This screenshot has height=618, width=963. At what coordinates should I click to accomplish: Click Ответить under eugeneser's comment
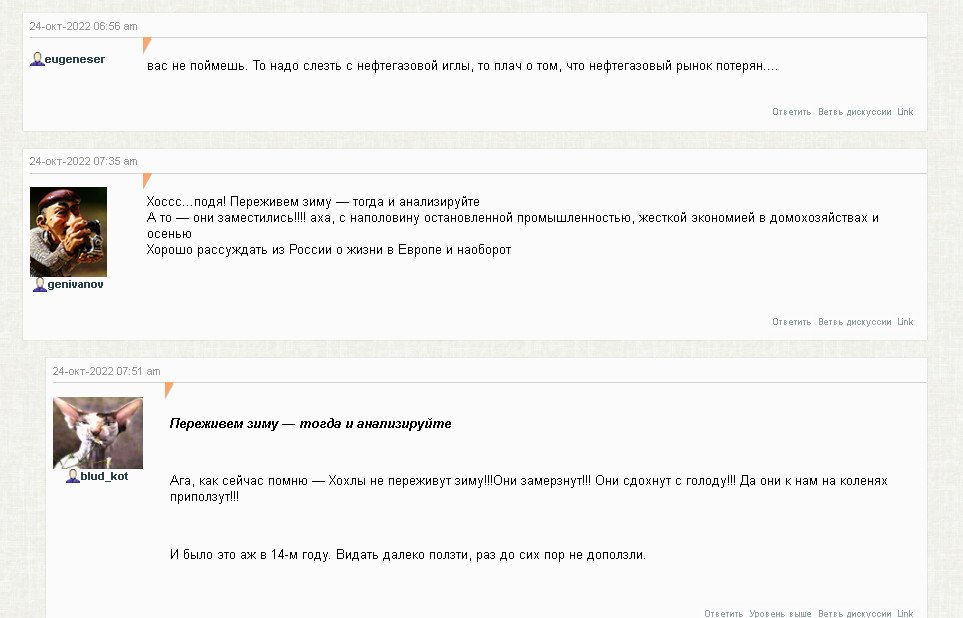point(791,112)
